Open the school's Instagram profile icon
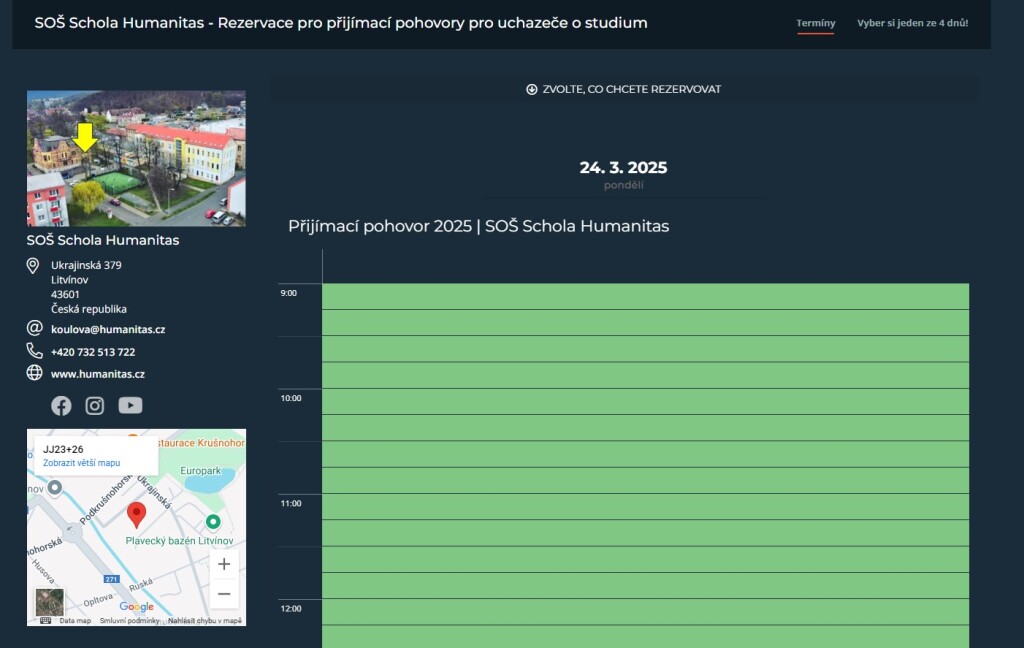 point(95,405)
